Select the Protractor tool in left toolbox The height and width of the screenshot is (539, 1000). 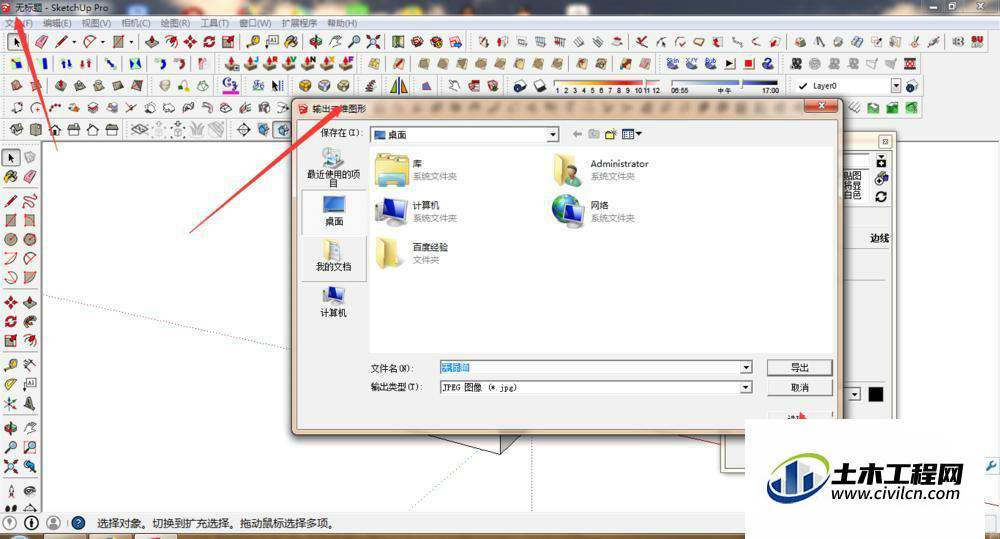tap(11, 384)
